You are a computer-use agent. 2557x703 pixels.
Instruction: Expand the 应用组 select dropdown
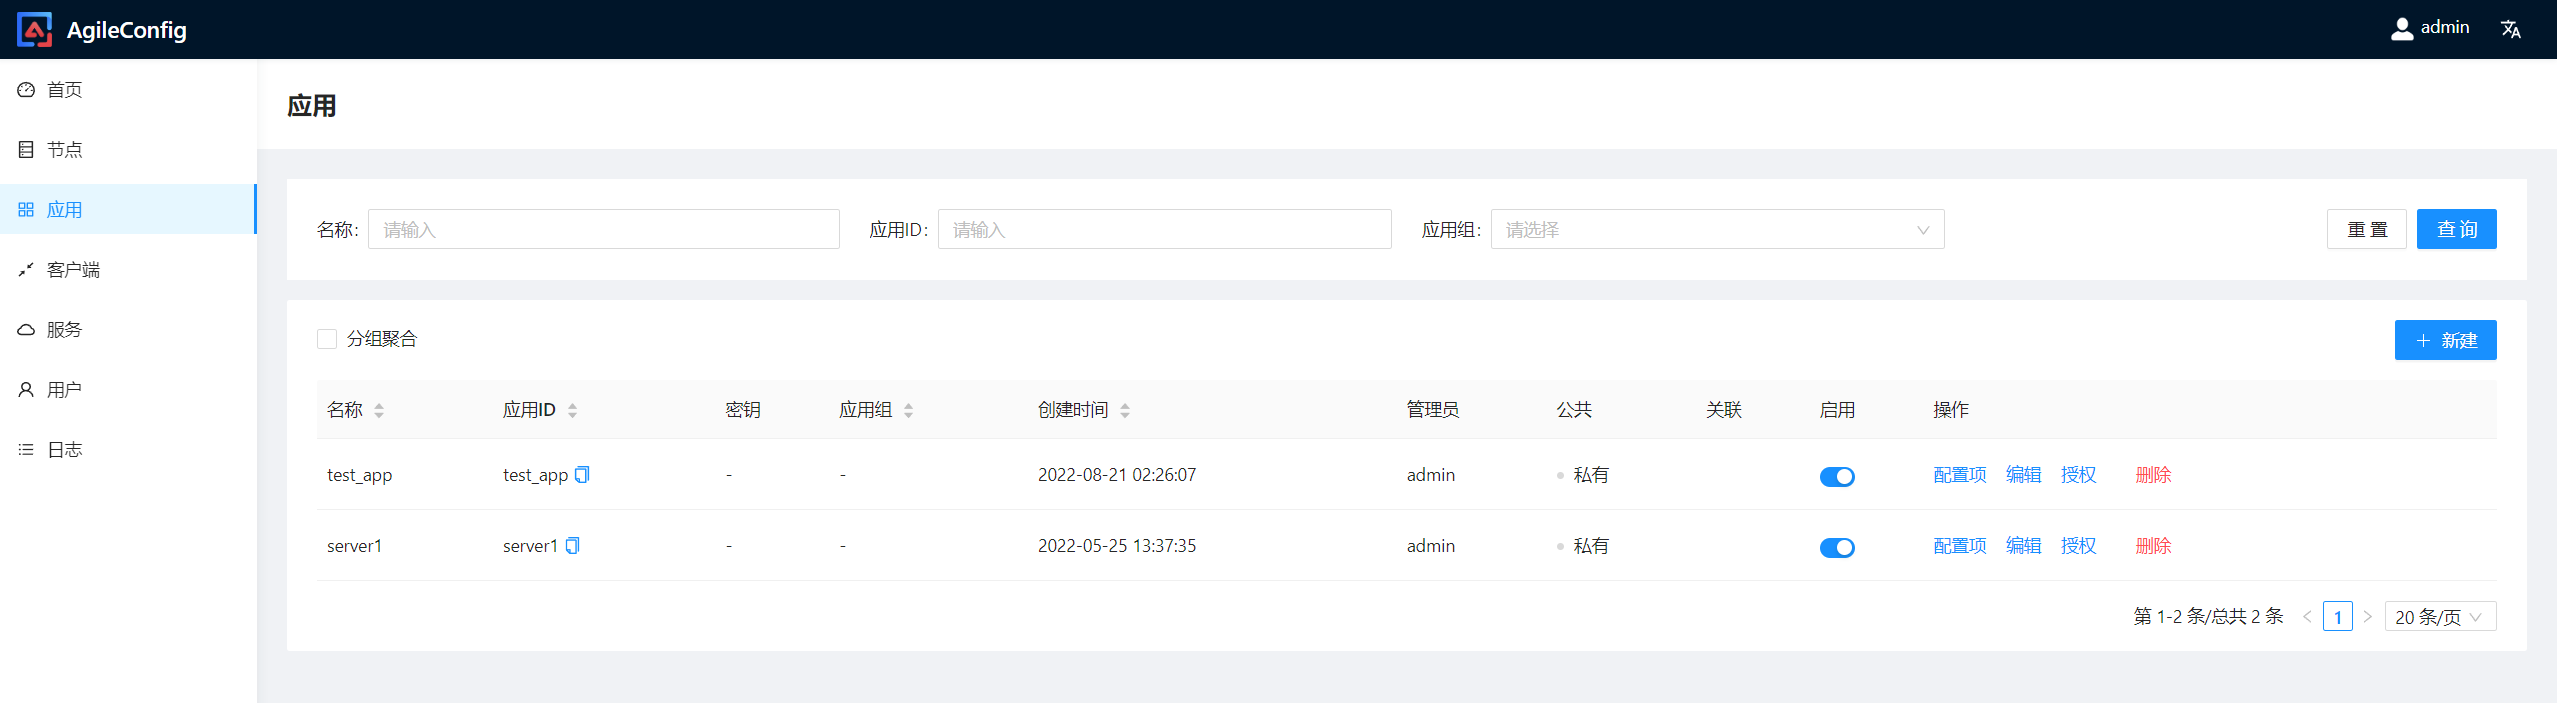coord(1716,230)
